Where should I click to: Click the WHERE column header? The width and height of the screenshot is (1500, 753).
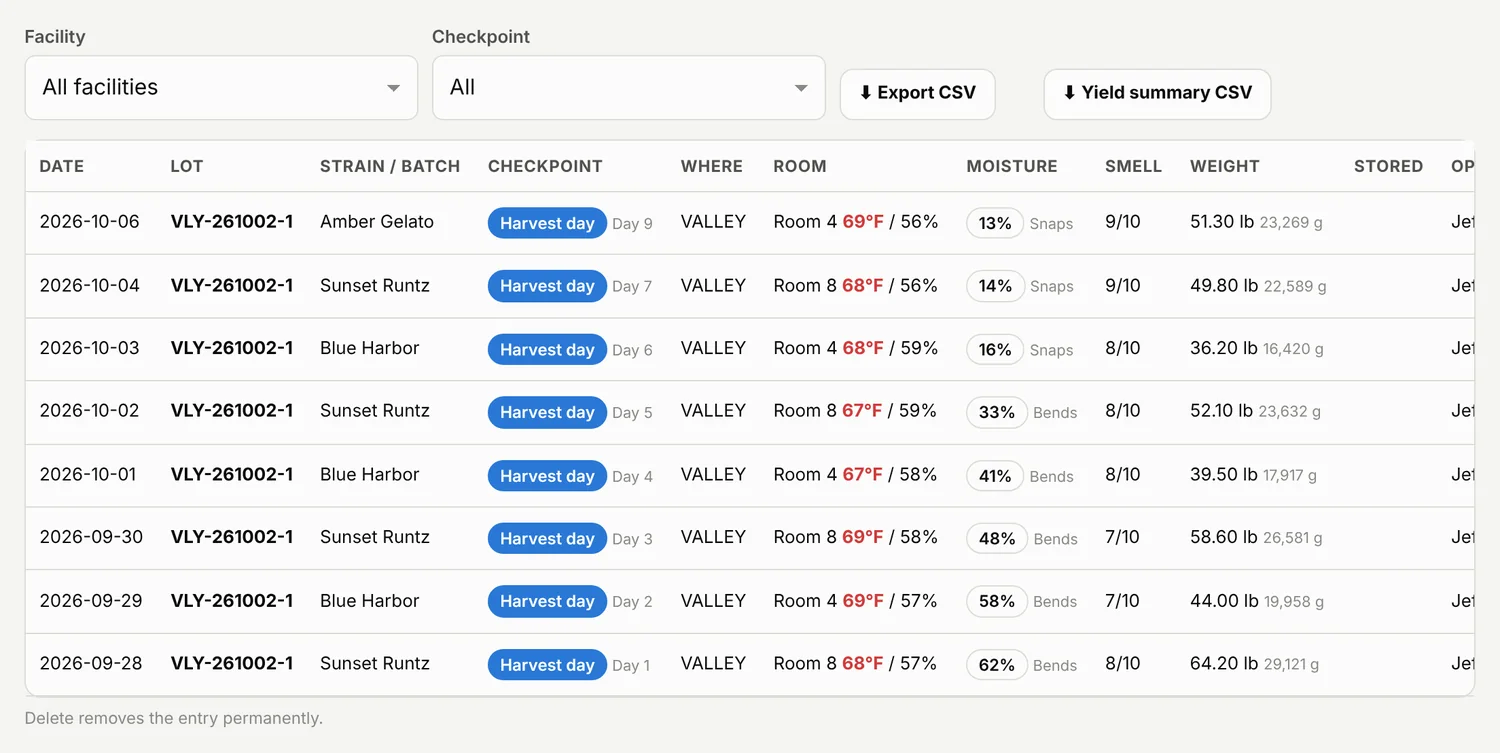pos(712,166)
